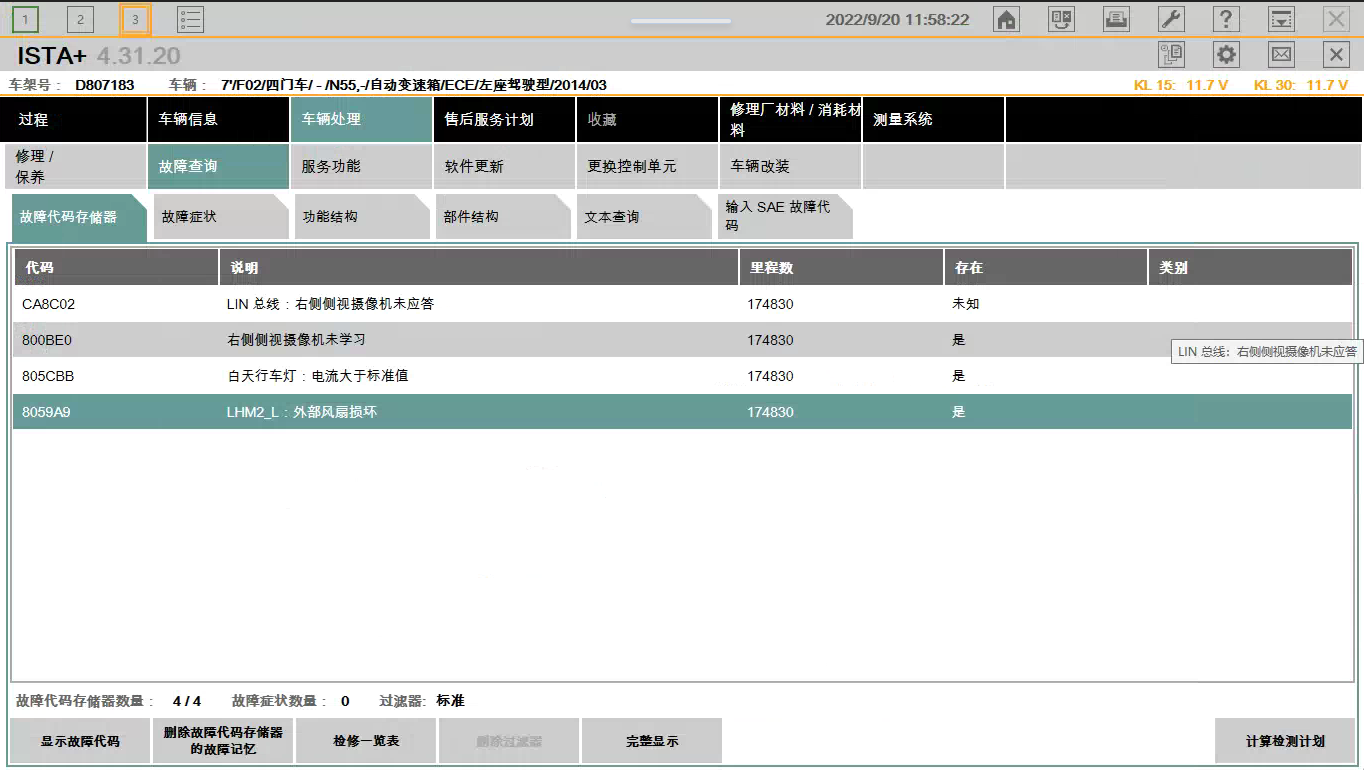Switch to 输入 SAE 故障代码 tab
This screenshot has width=1364, height=770.
pyautogui.click(x=785, y=216)
